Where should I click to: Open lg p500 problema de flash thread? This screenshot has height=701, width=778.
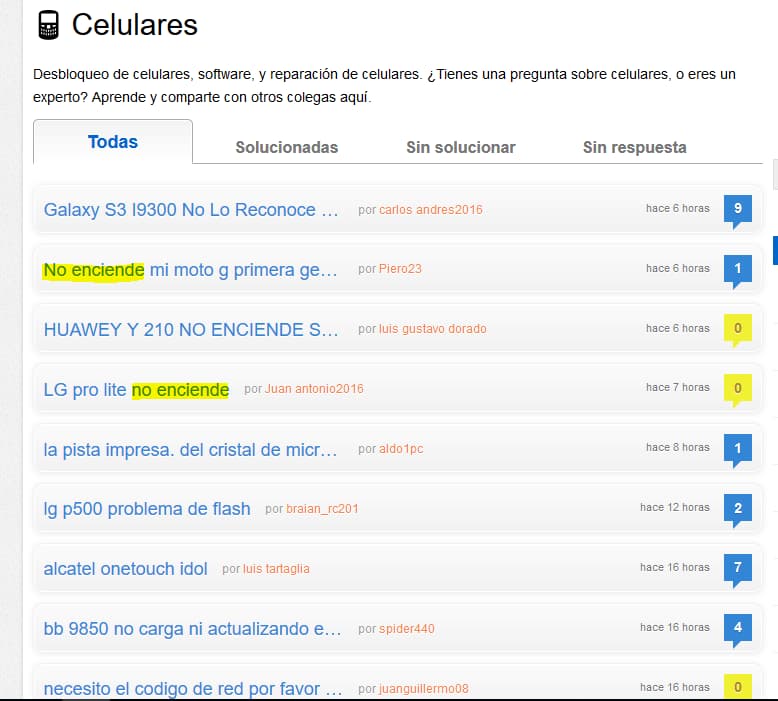click(x=147, y=509)
